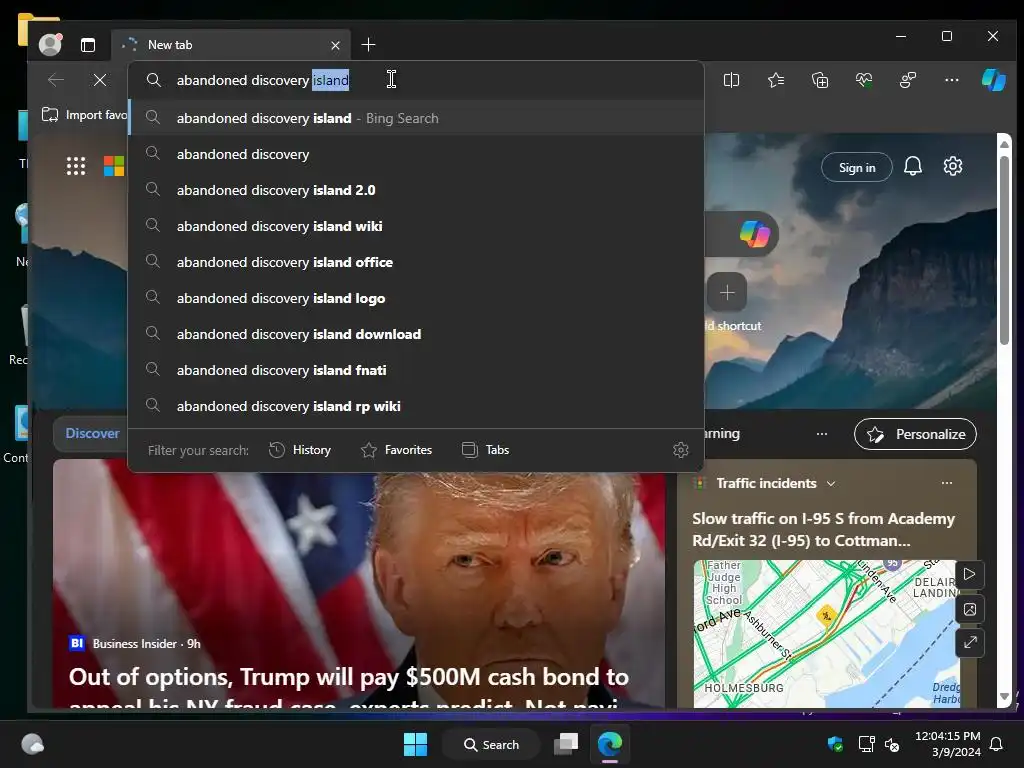Image resolution: width=1024 pixels, height=768 pixels.
Task: Select suggestion 'abandoned discovery island wiki'
Action: [x=416, y=226]
